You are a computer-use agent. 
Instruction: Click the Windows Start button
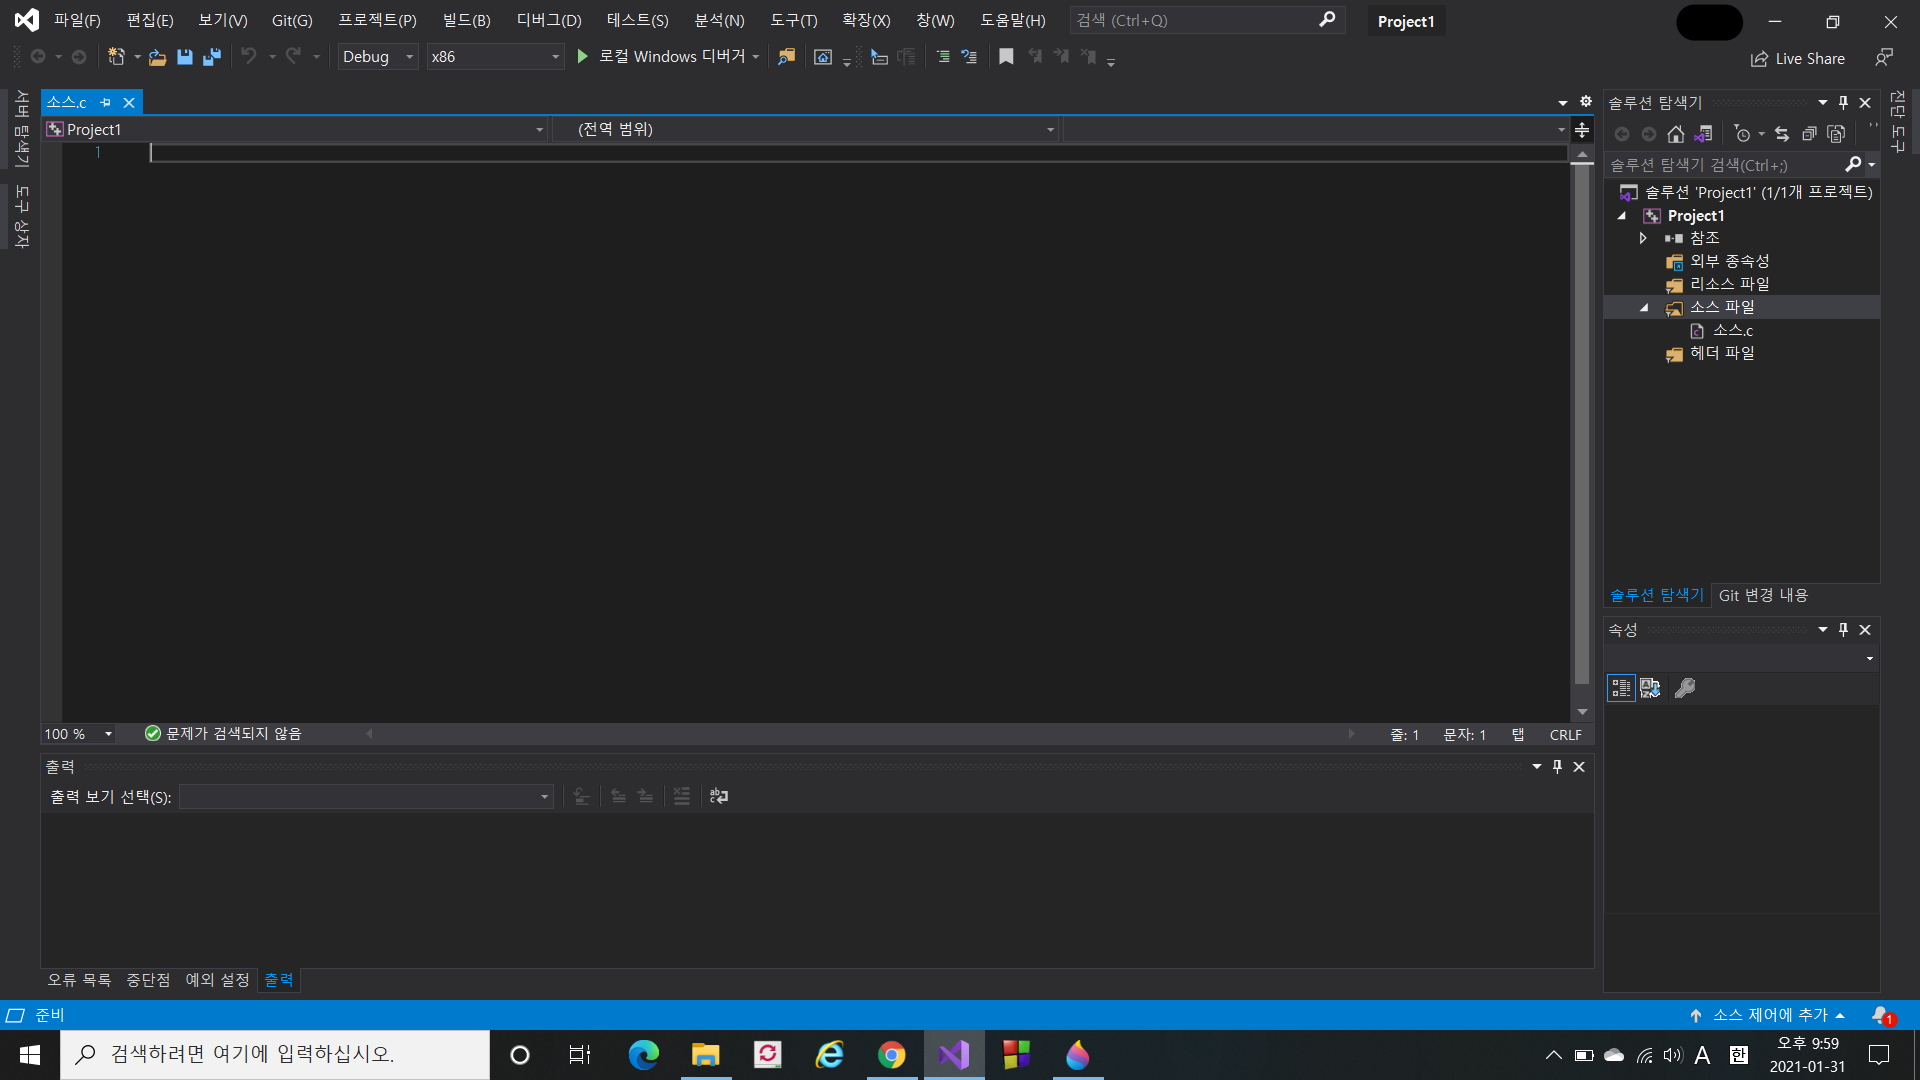point(30,1055)
